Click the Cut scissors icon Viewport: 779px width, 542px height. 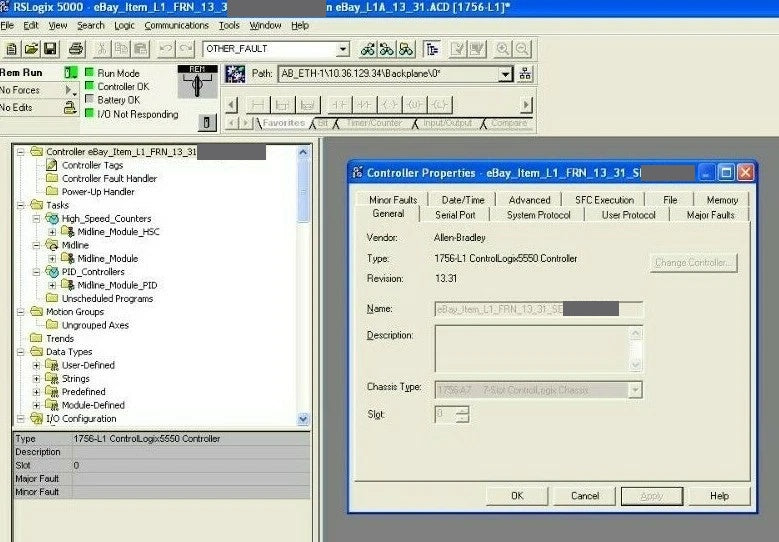coord(101,49)
